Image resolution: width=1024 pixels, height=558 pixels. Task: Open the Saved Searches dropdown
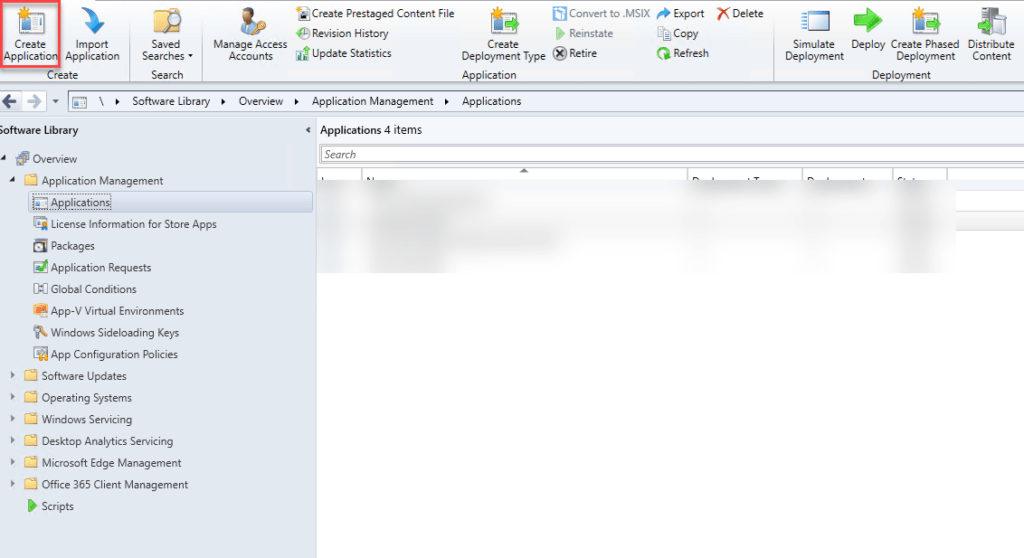click(x=167, y=50)
